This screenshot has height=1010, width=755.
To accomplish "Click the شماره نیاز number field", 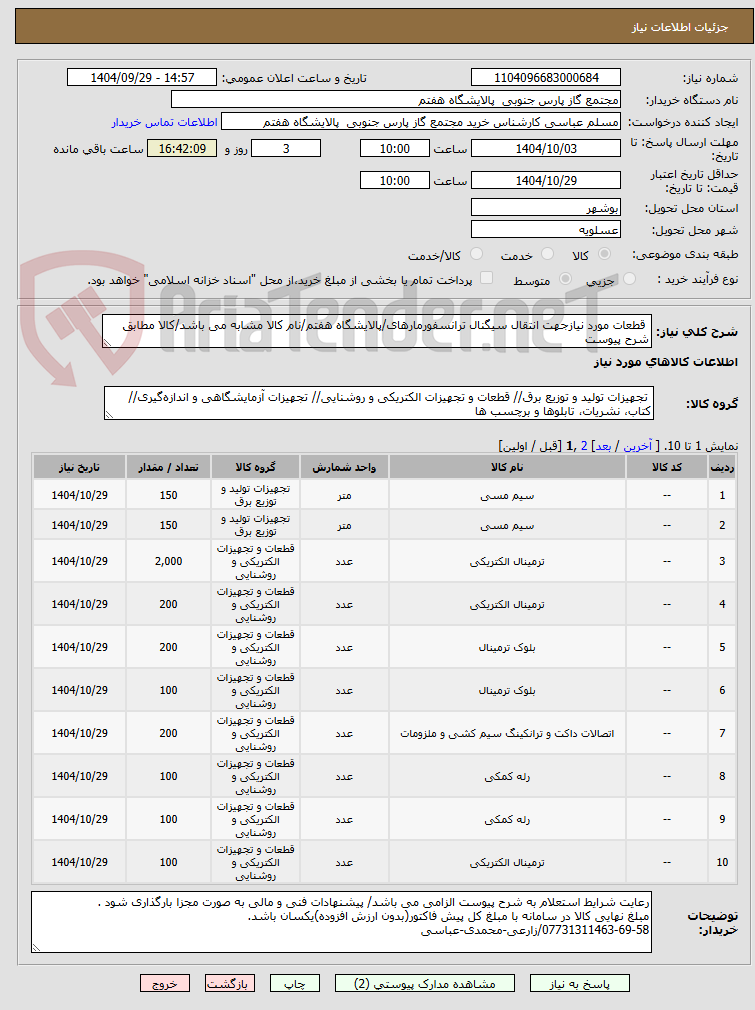I will pos(546,77).
